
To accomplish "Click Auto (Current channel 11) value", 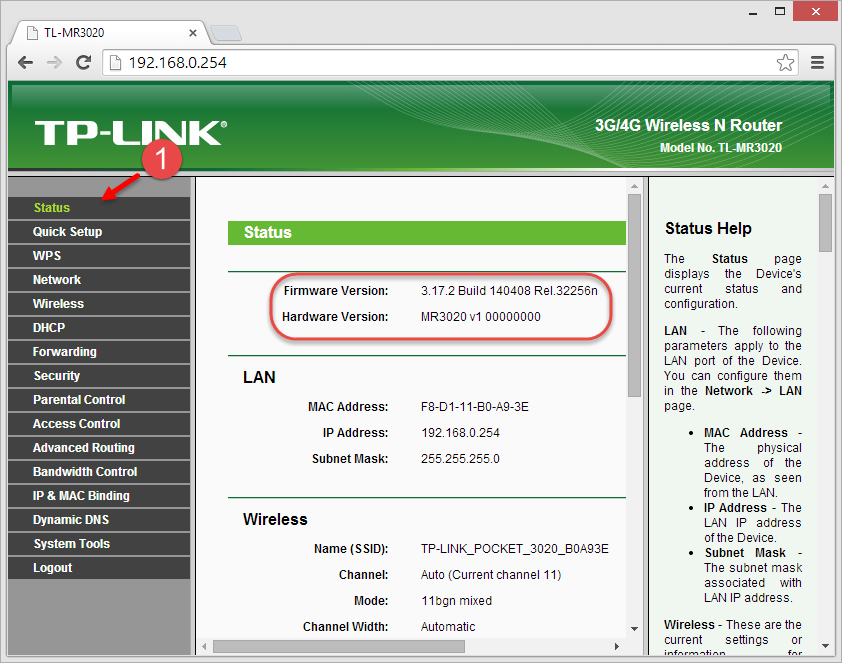I will click(491, 575).
